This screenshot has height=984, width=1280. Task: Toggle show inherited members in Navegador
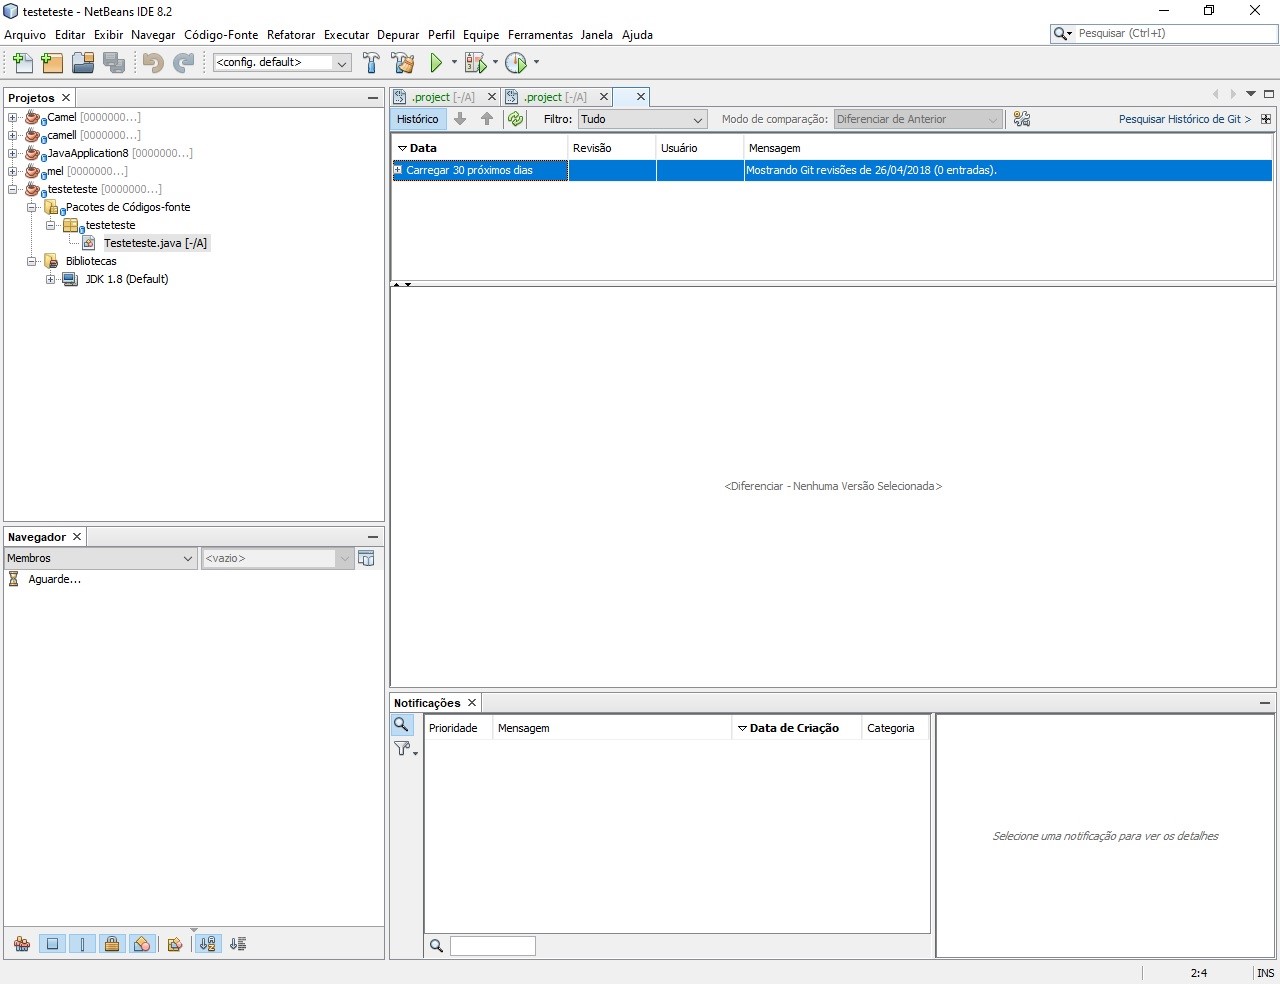[22, 943]
